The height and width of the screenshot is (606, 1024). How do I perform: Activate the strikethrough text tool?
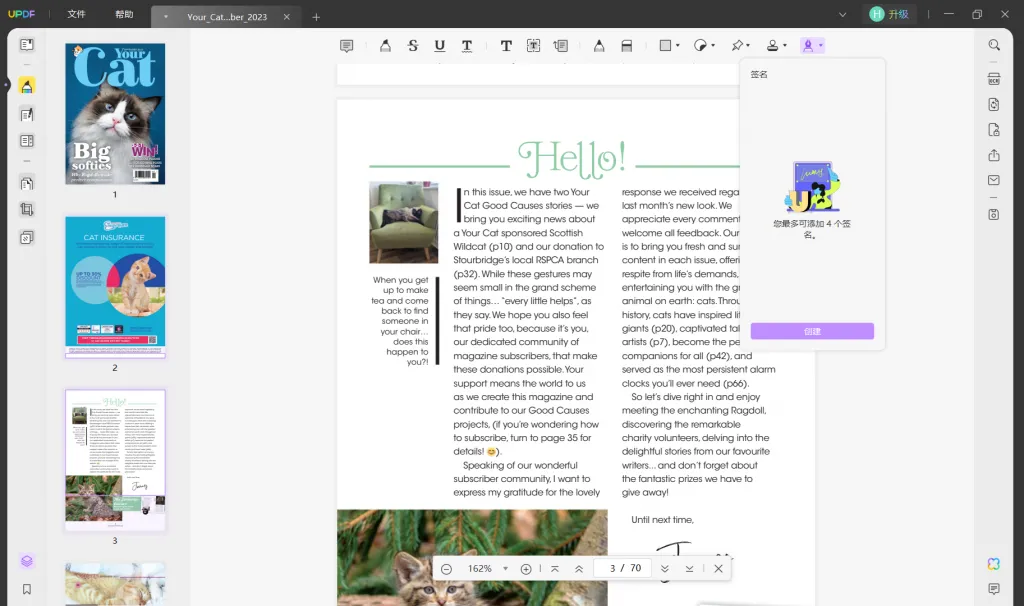[x=413, y=46]
